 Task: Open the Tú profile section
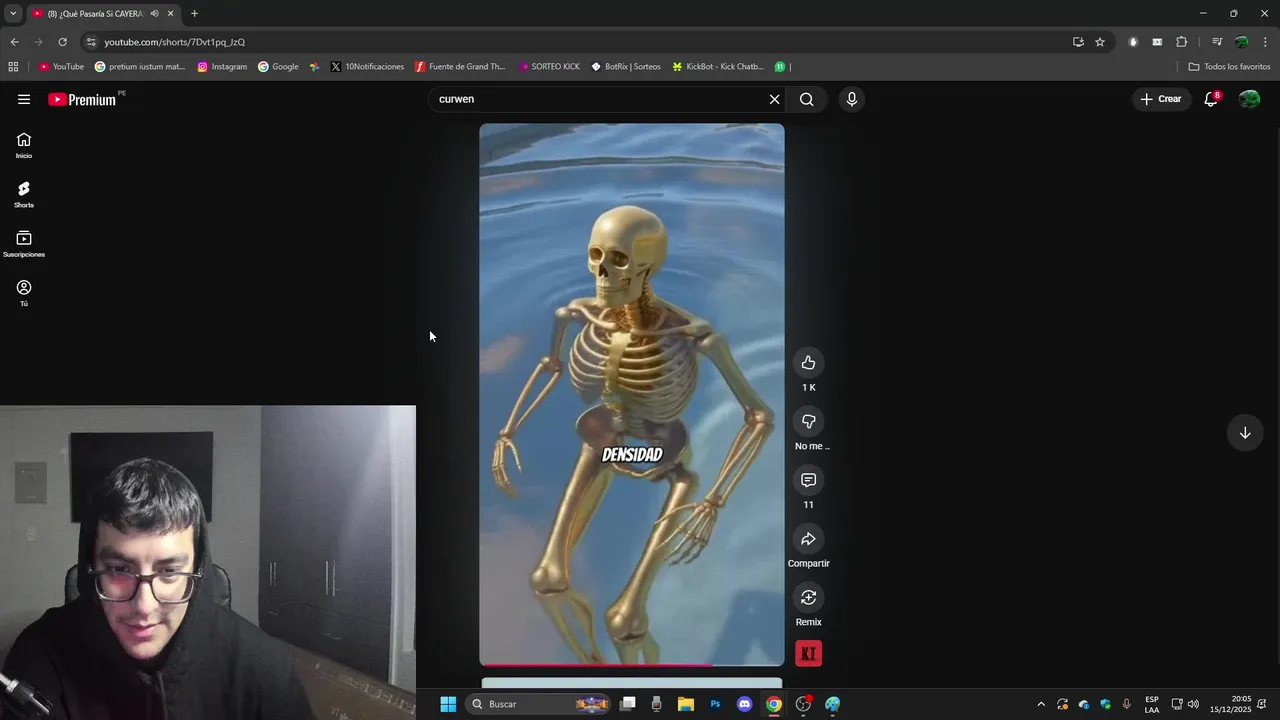pyautogui.click(x=24, y=293)
